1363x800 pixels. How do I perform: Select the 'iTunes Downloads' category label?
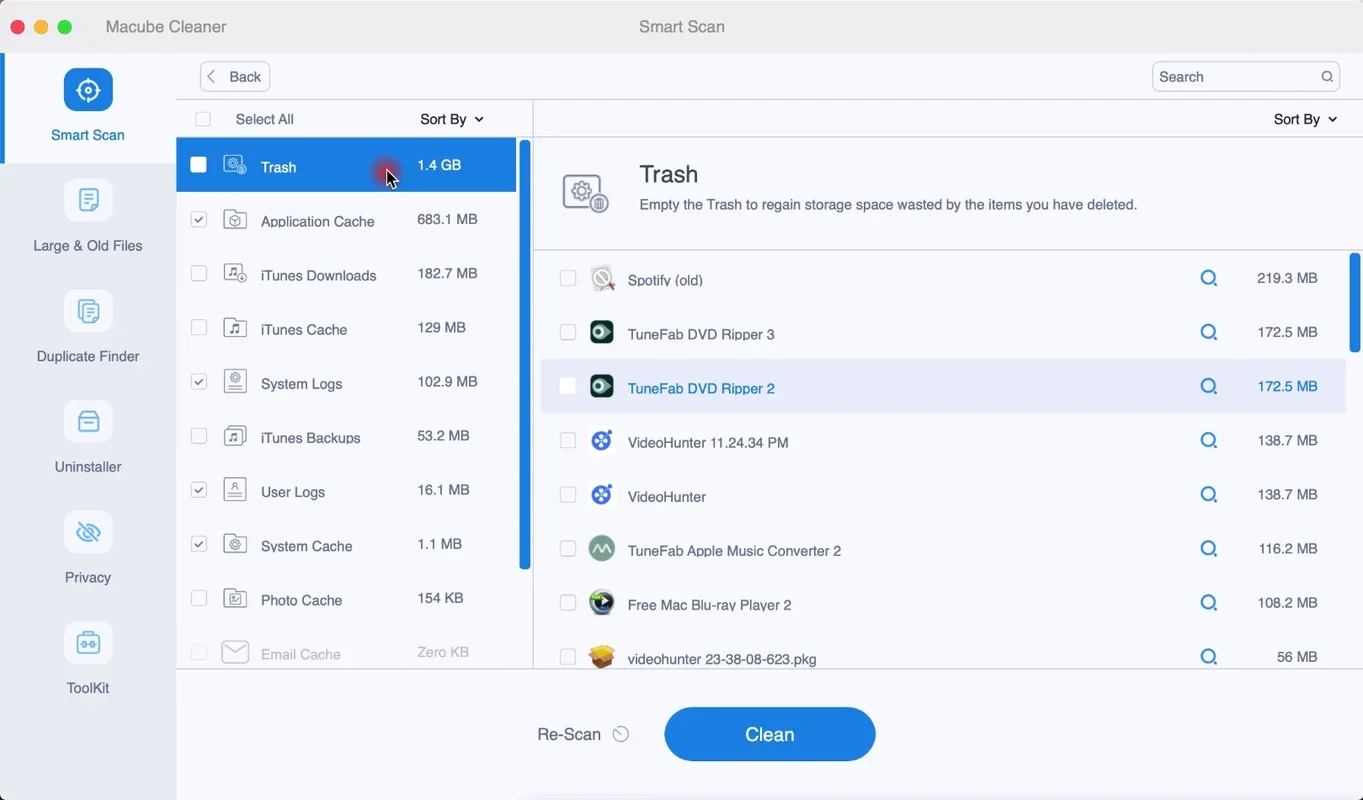click(x=319, y=275)
